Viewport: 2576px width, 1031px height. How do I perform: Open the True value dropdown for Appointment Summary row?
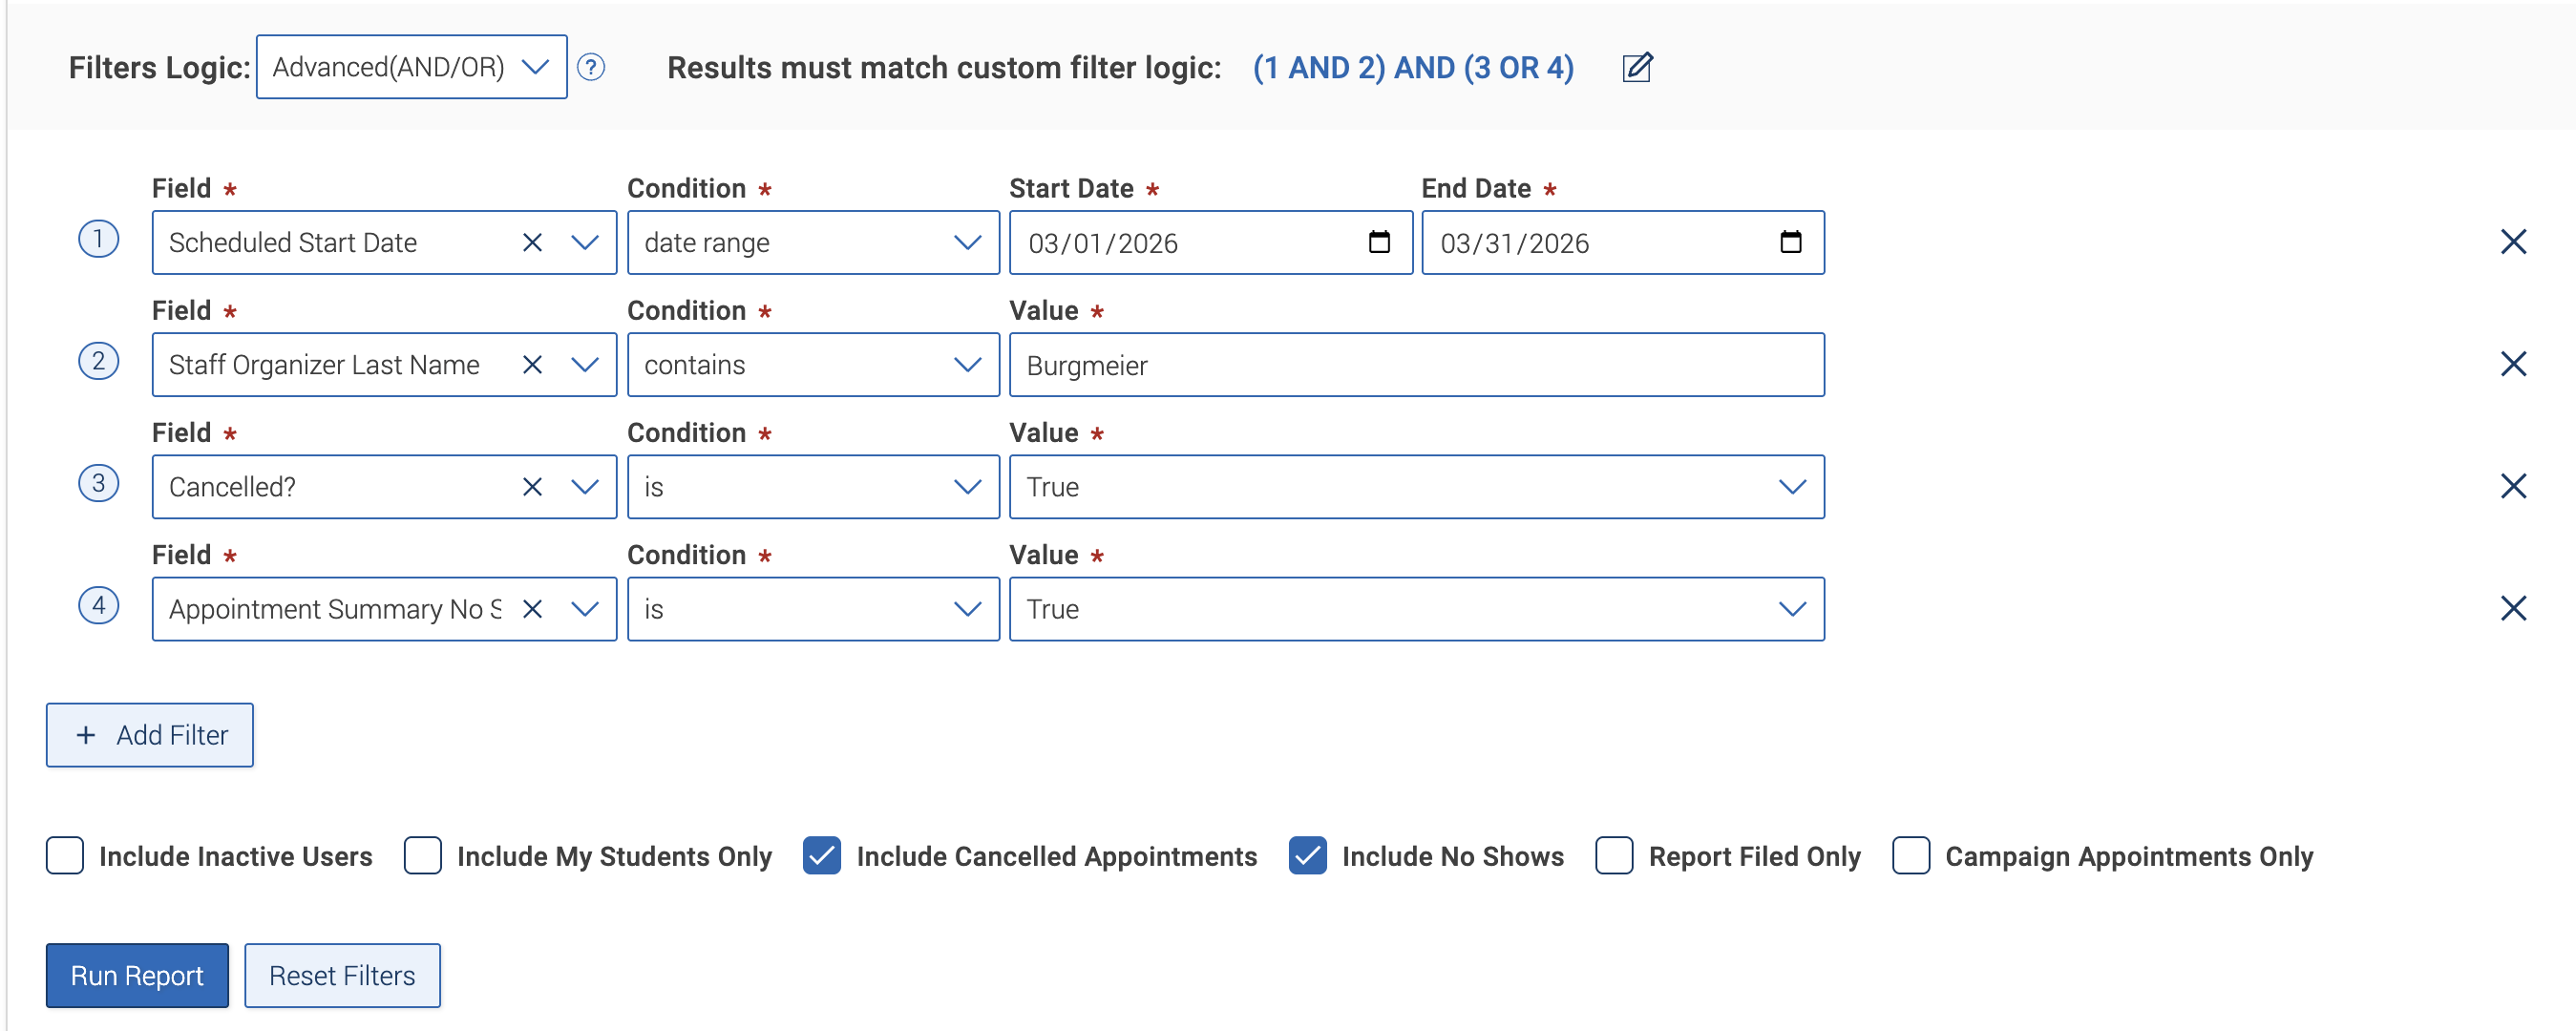pyautogui.click(x=1417, y=608)
